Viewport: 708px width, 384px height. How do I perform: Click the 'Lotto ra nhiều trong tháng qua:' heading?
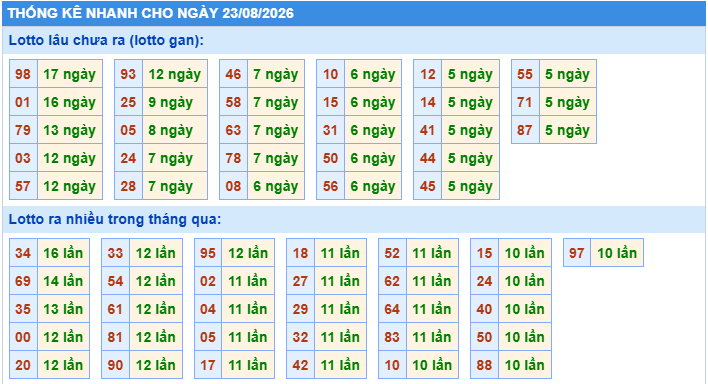(x=115, y=220)
